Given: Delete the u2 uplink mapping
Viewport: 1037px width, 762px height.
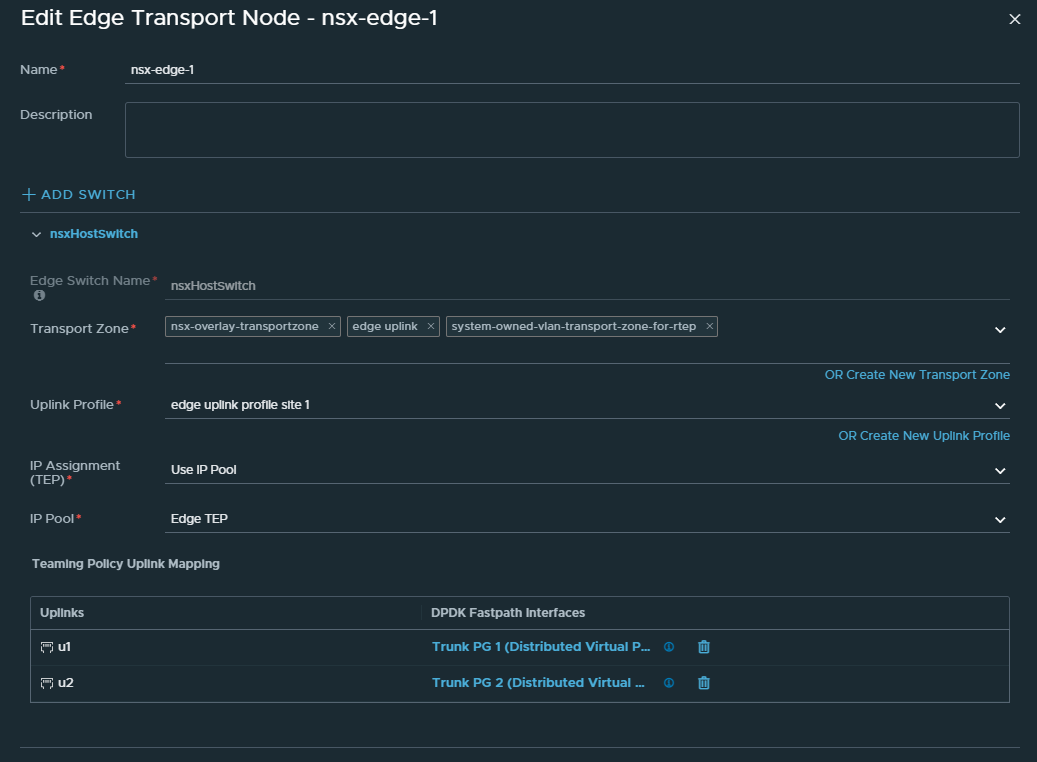Looking at the screenshot, I should (x=704, y=683).
